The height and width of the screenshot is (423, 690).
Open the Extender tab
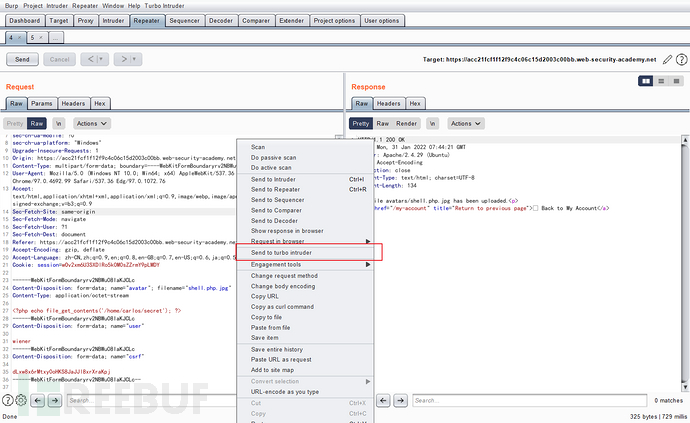click(x=292, y=21)
